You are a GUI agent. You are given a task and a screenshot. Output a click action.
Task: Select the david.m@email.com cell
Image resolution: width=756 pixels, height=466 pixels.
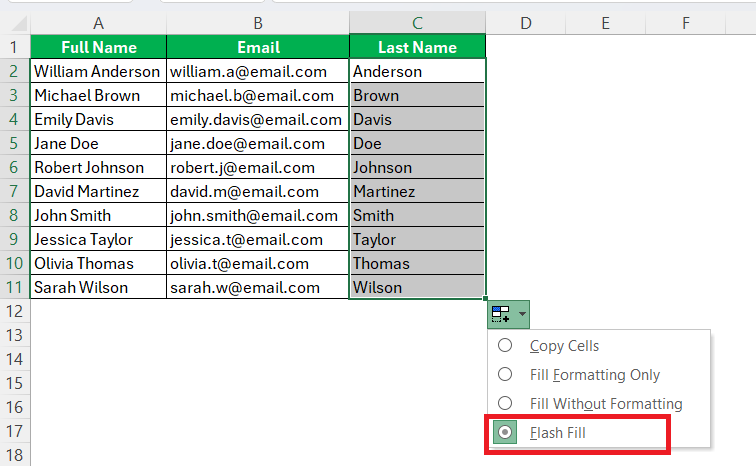point(258,191)
